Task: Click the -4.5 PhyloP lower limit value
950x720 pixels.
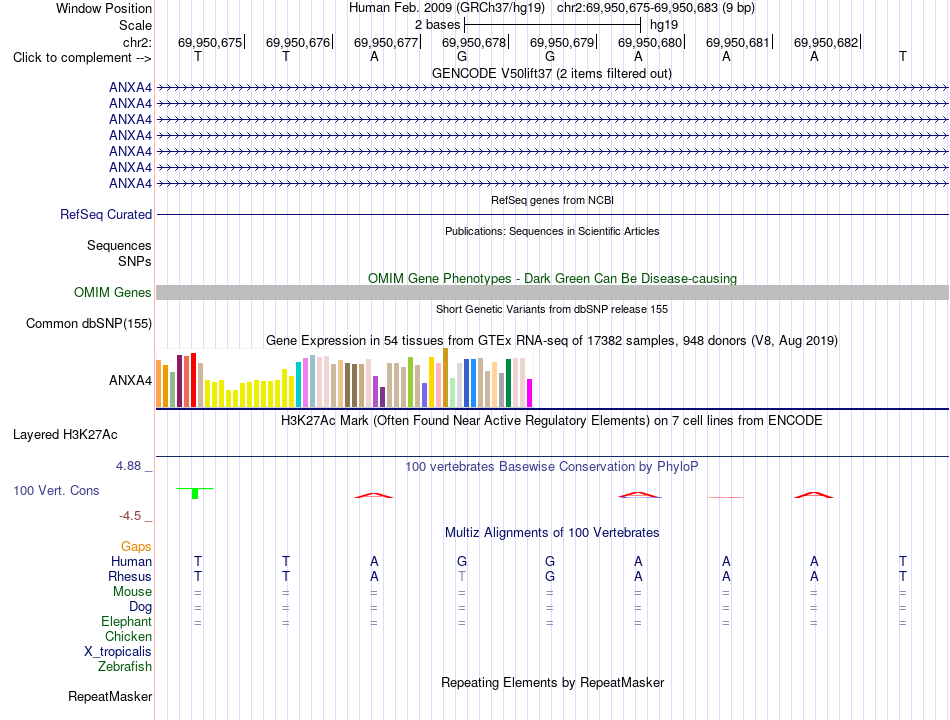Action: (x=130, y=516)
